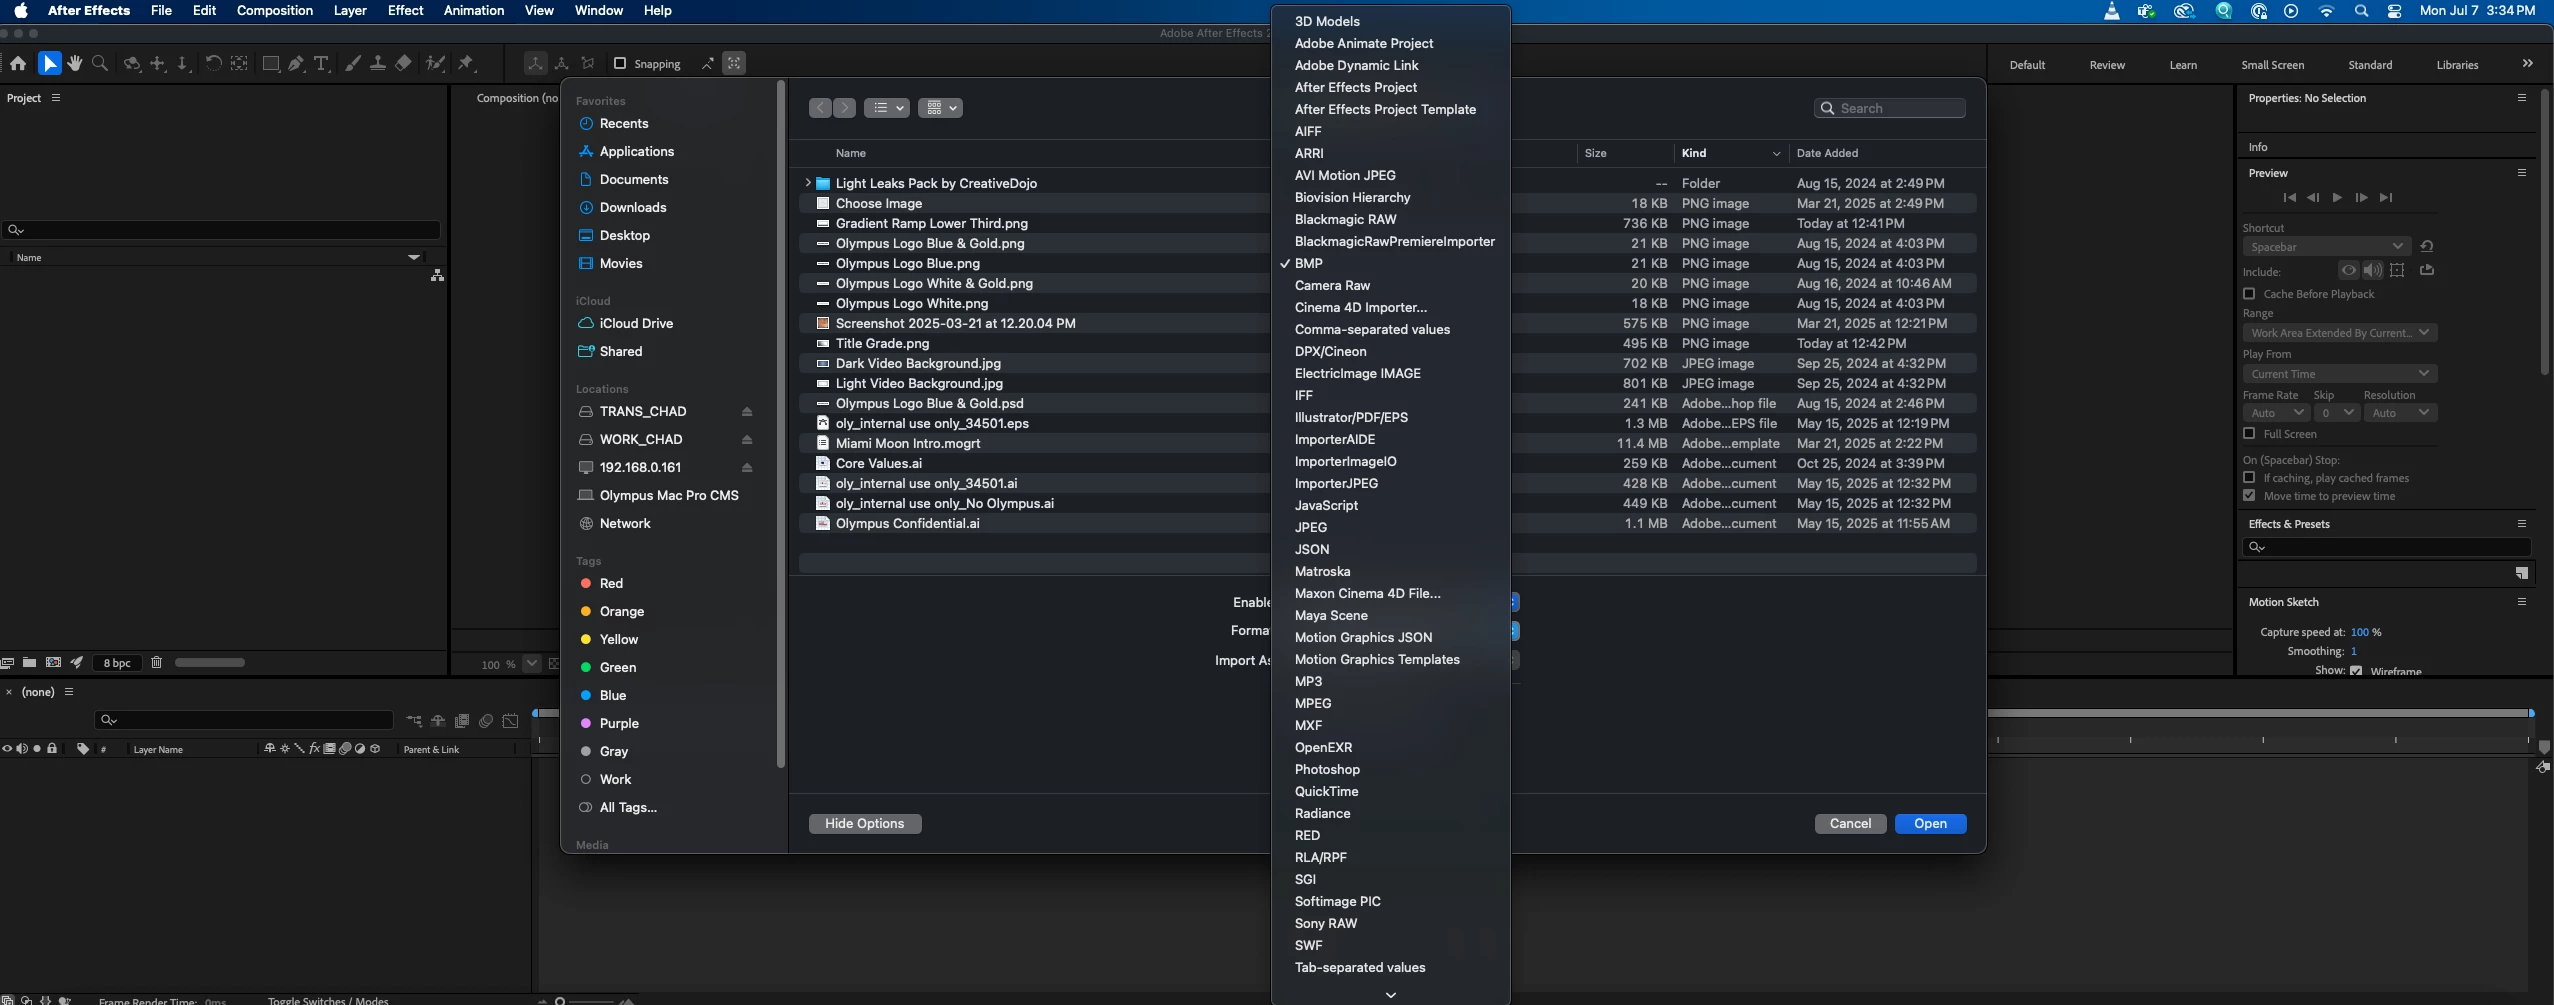
Task: Click the Search field in import dialog
Action: 1889,108
